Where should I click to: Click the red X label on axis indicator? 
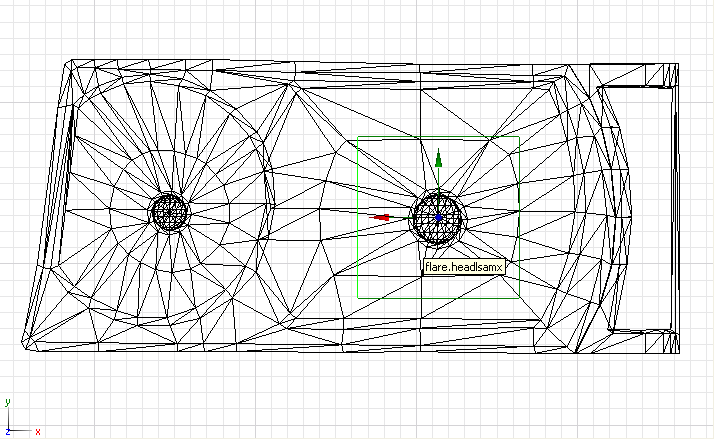[38, 432]
